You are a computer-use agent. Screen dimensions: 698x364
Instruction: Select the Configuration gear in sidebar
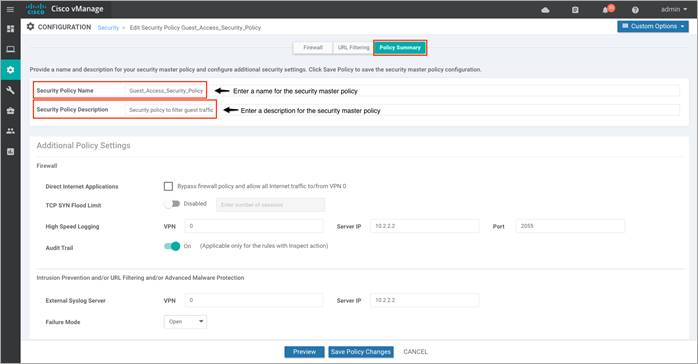coord(10,70)
